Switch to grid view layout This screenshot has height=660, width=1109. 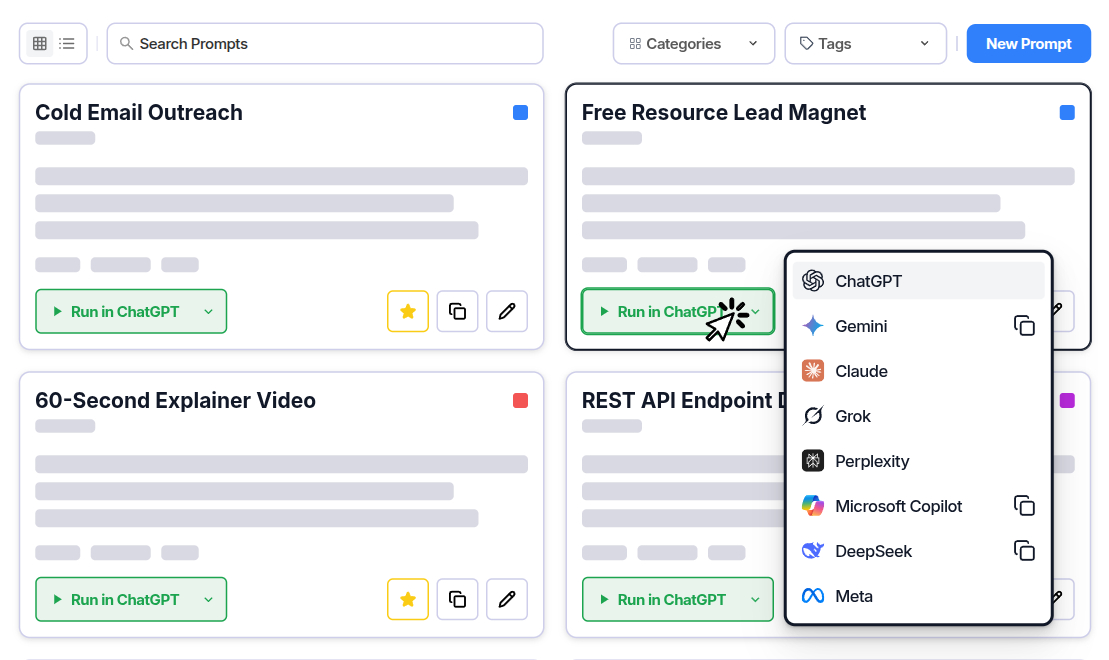(x=40, y=43)
